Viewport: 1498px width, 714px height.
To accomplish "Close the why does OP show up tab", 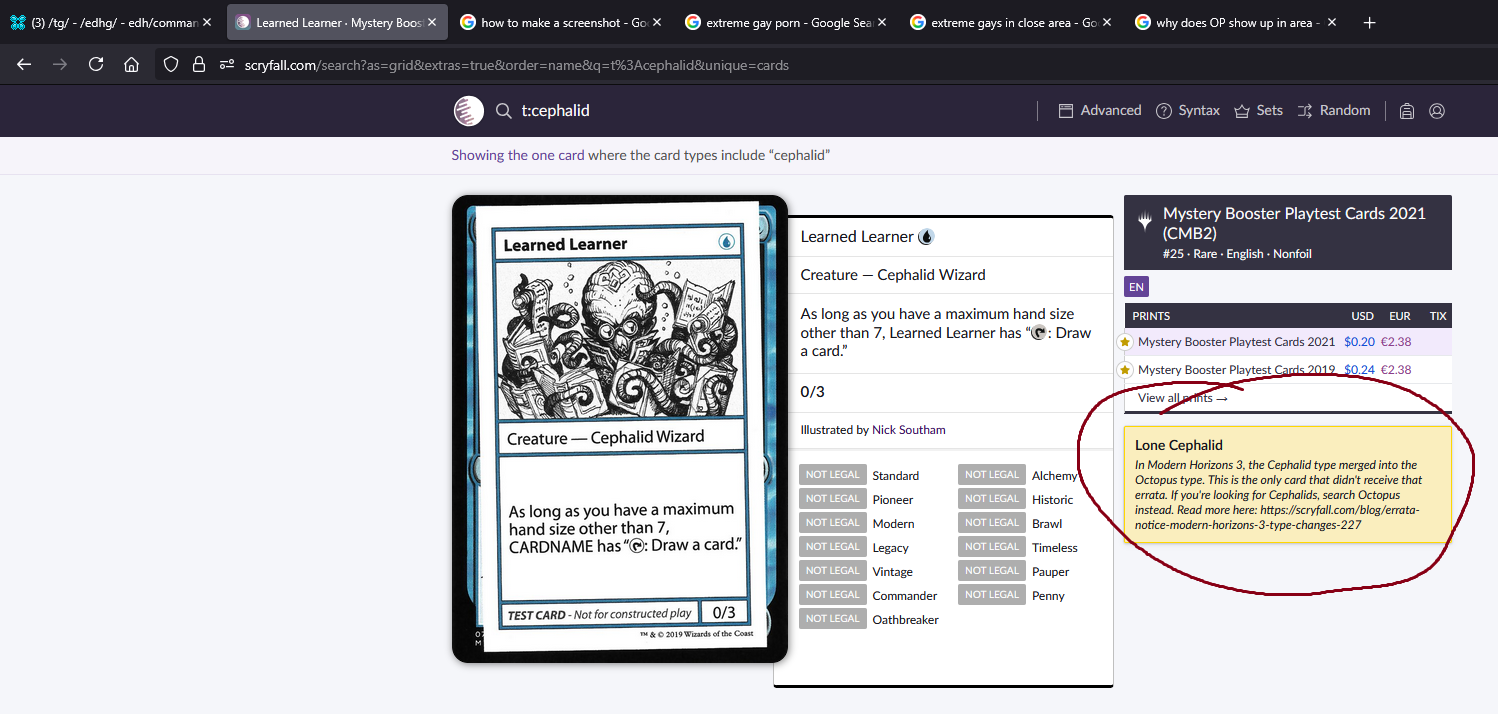I will 1331,22.
